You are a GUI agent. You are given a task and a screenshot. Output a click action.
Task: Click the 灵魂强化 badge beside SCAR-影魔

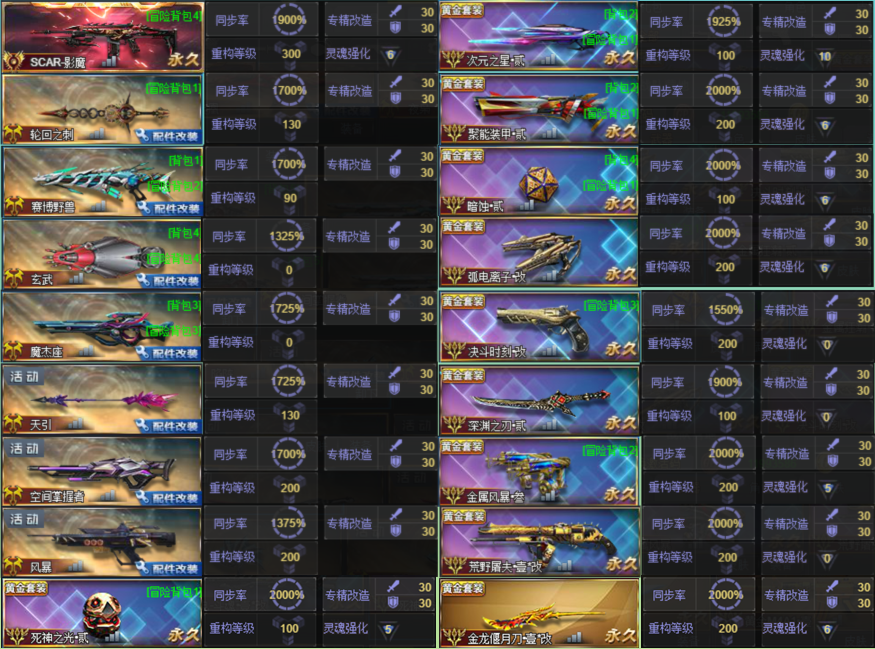391,55
